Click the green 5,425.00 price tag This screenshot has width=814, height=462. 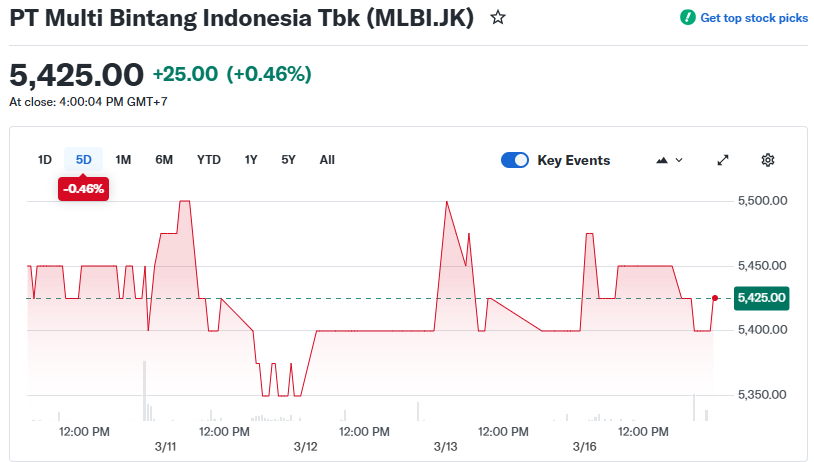coord(761,298)
